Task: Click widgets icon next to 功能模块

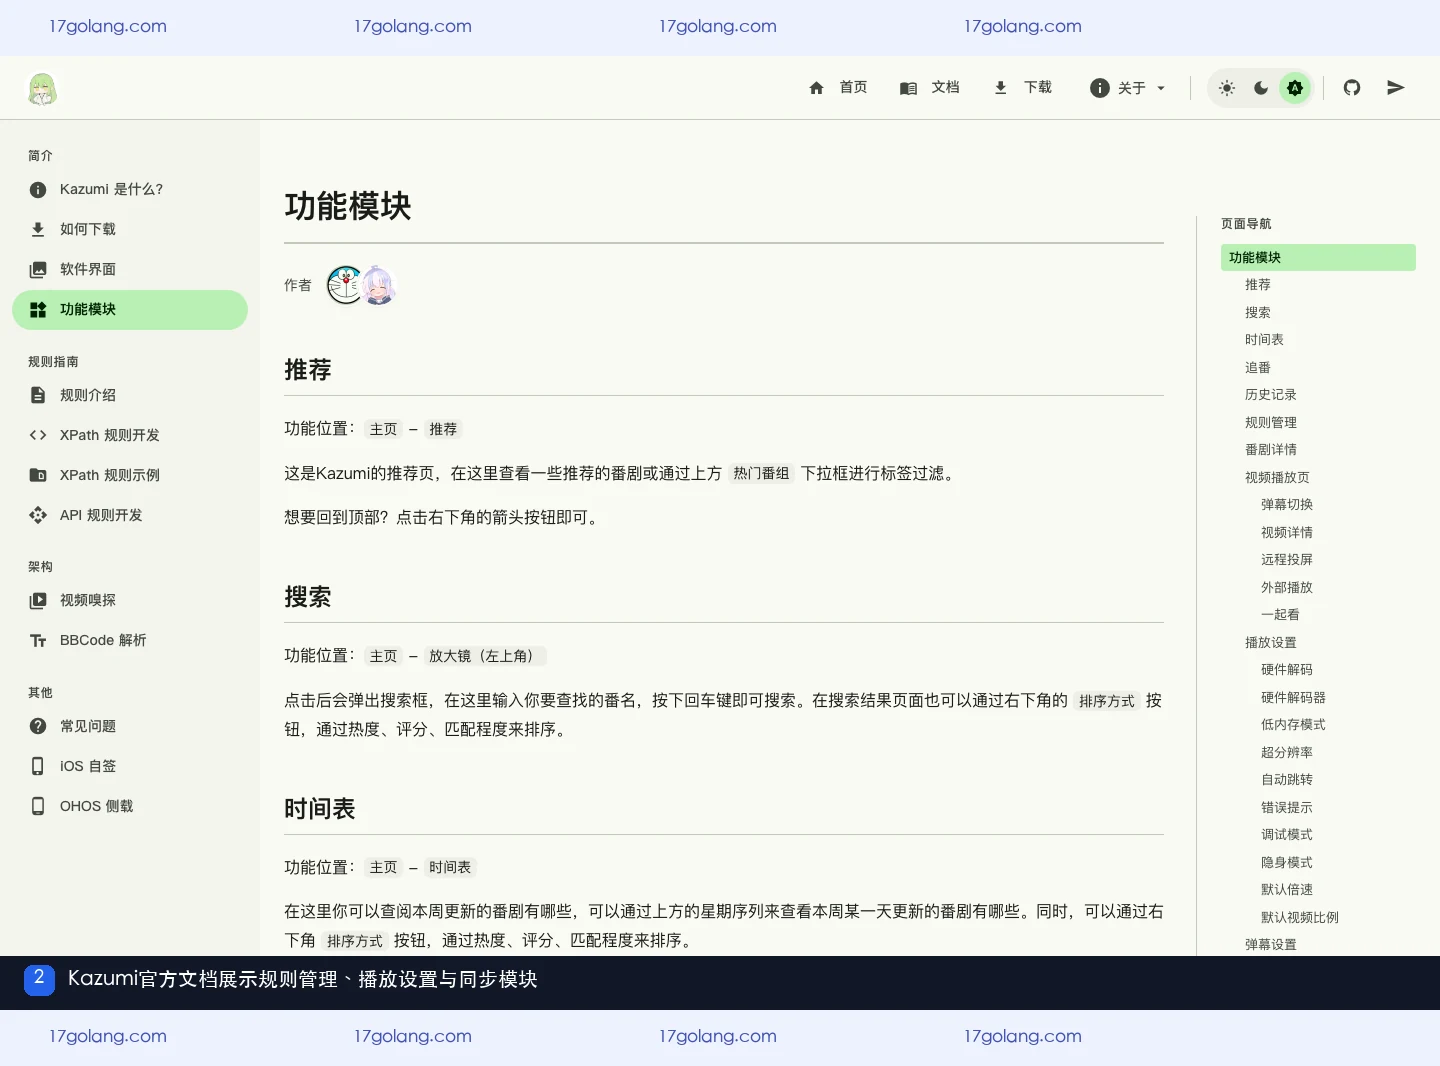Action: (x=38, y=310)
